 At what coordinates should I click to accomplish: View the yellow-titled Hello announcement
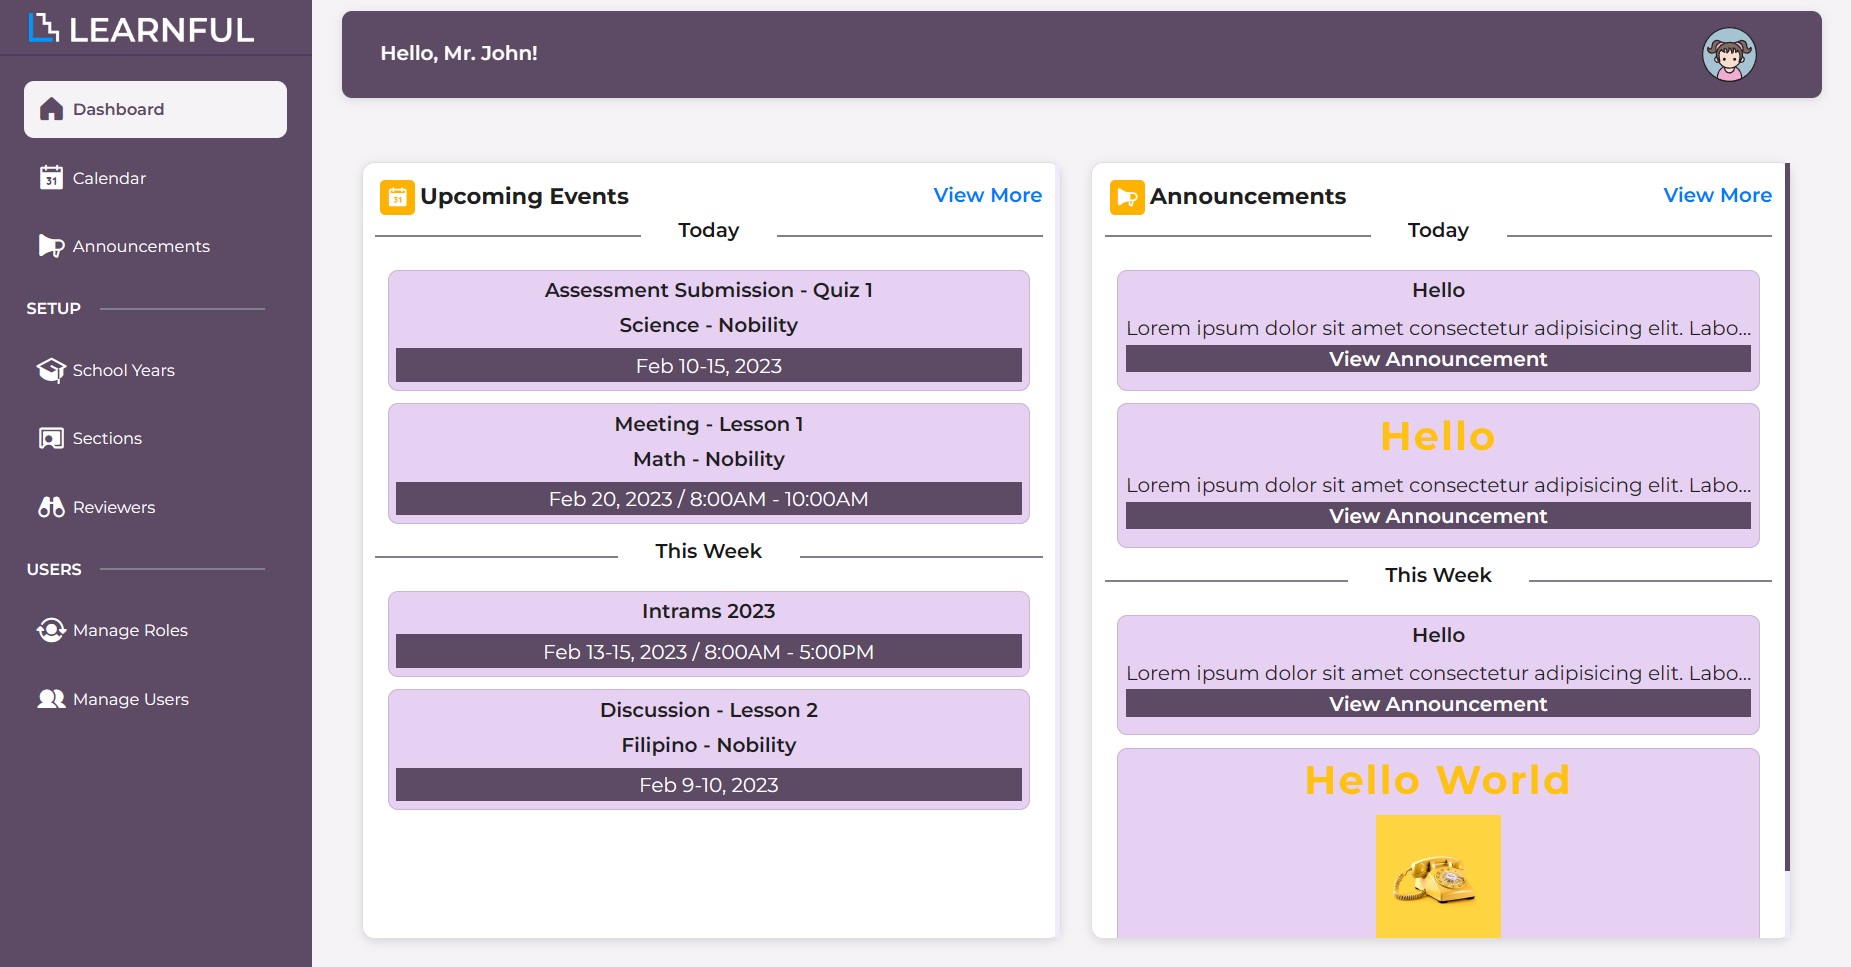1438,516
